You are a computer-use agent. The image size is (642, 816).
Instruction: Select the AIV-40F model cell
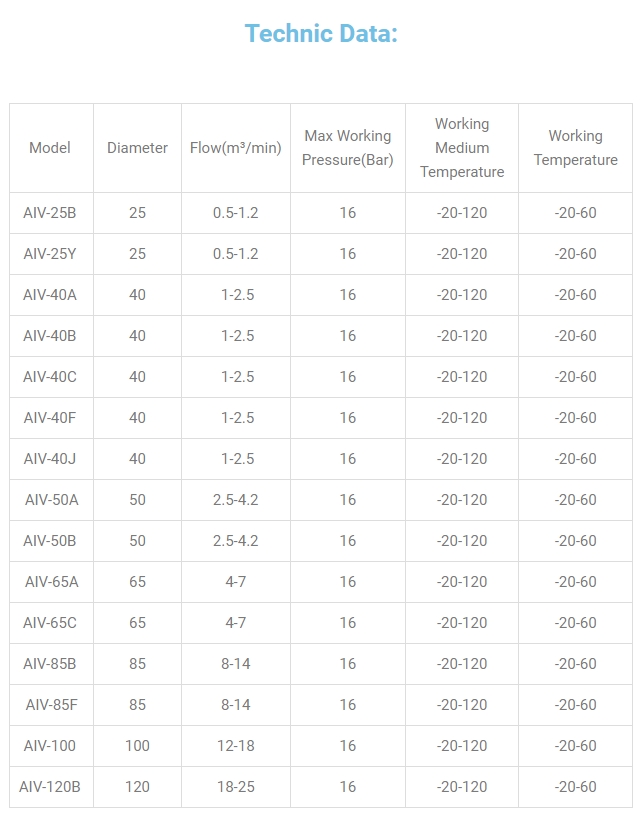pos(50,418)
